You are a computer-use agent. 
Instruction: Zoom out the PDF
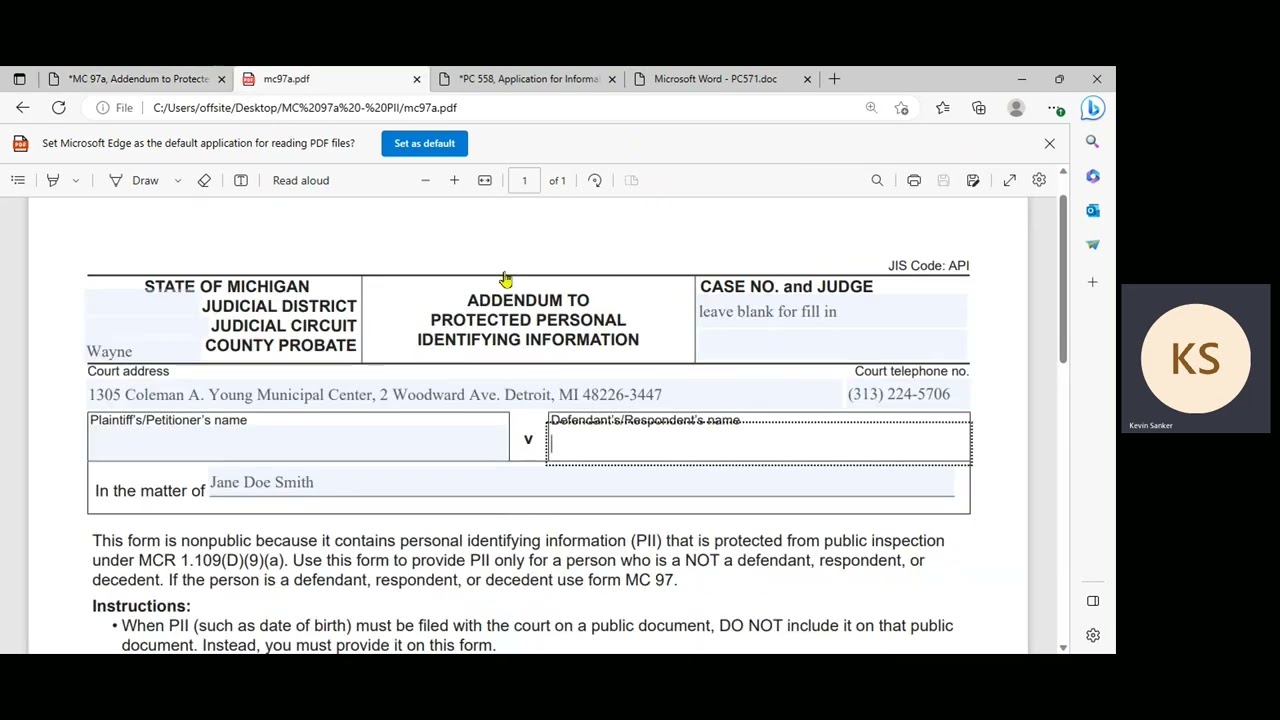click(x=425, y=181)
